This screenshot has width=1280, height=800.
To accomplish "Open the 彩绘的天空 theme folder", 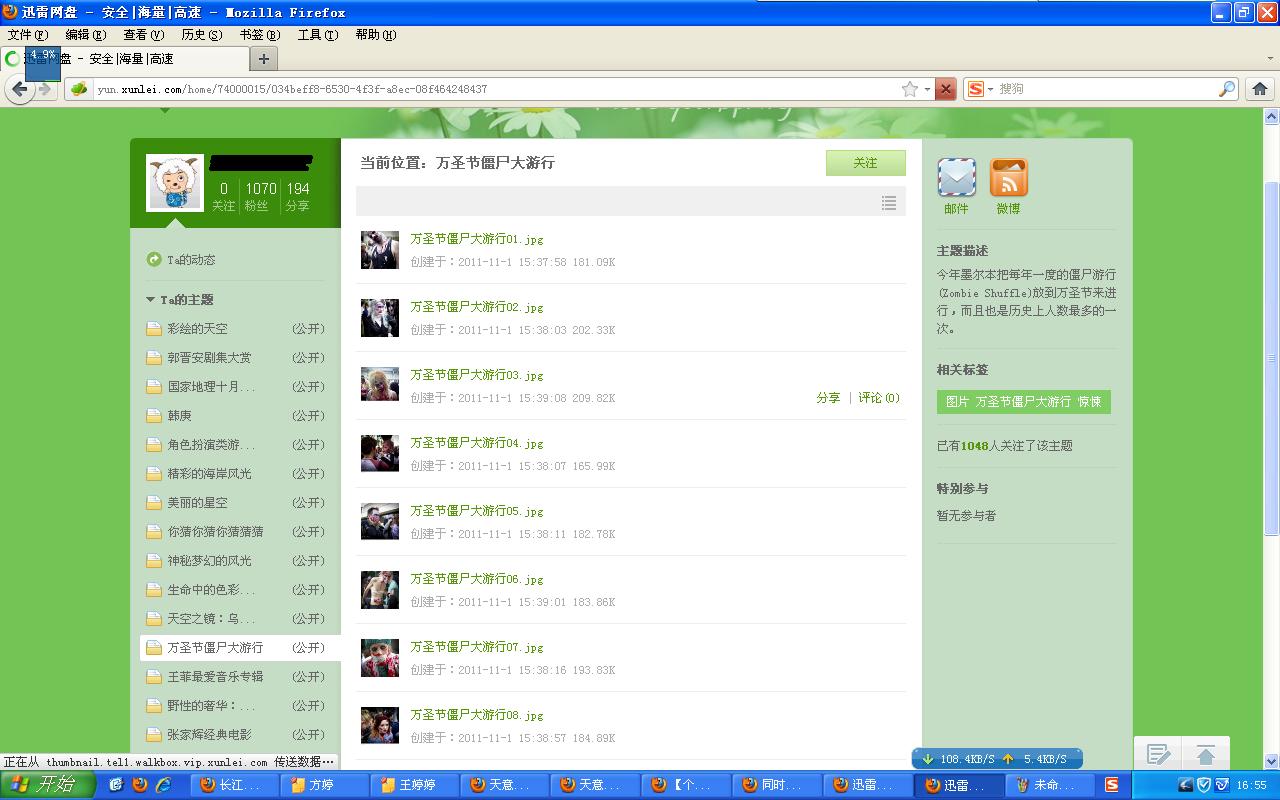I will (197, 328).
